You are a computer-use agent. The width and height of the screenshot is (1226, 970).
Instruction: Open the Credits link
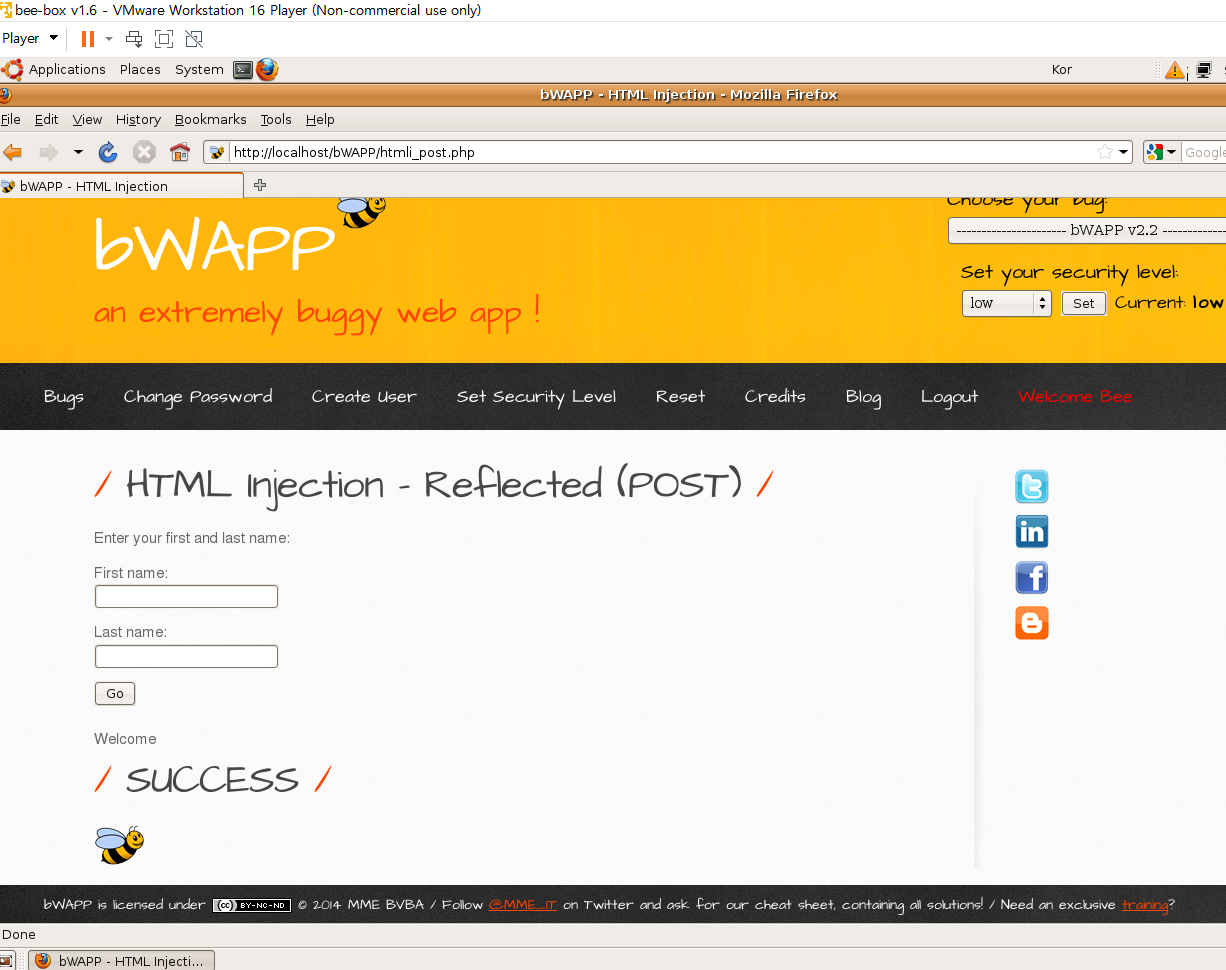tap(775, 397)
